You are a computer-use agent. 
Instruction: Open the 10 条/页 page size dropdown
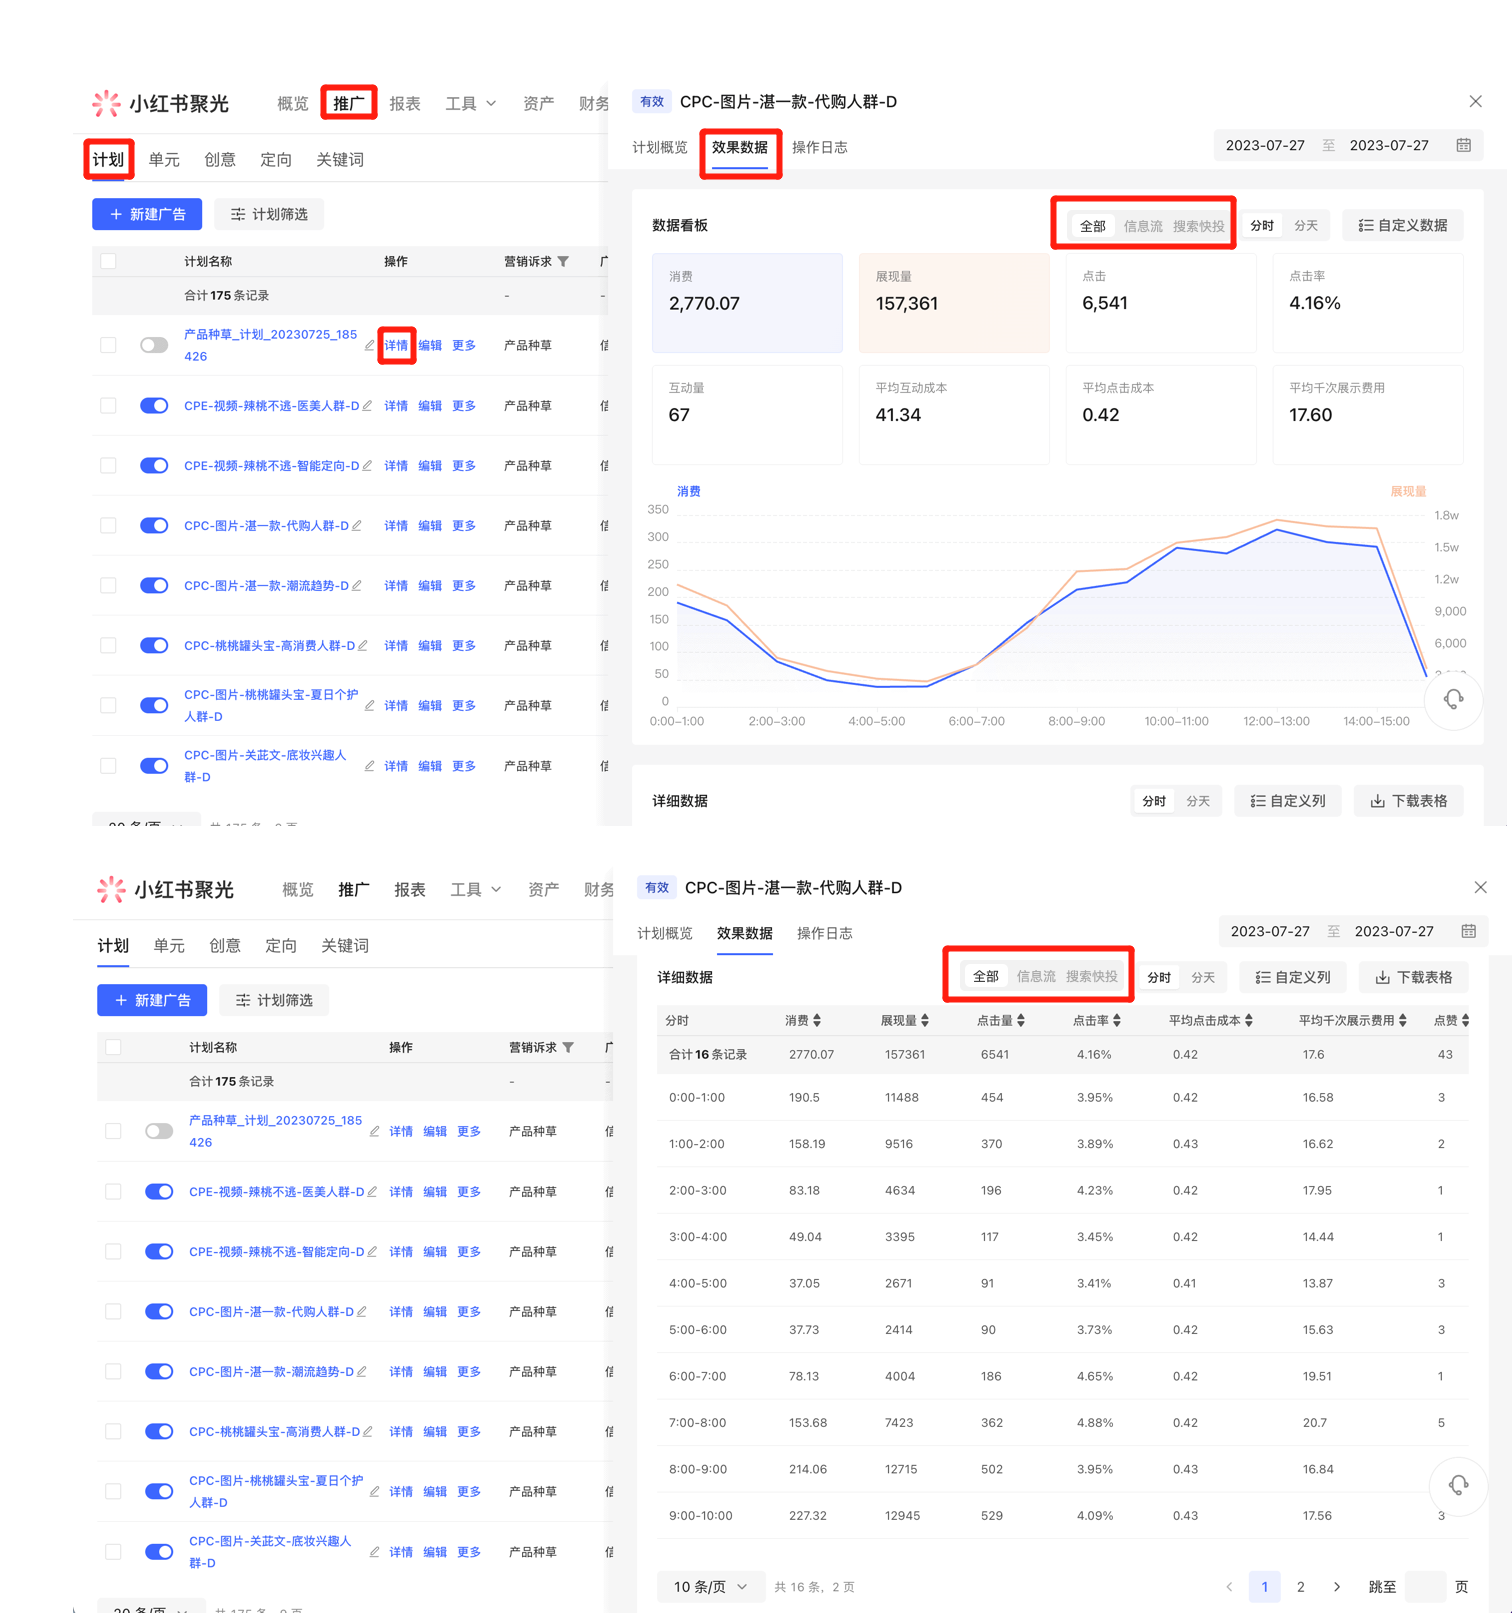pyautogui.click(x=710, y=1587)
